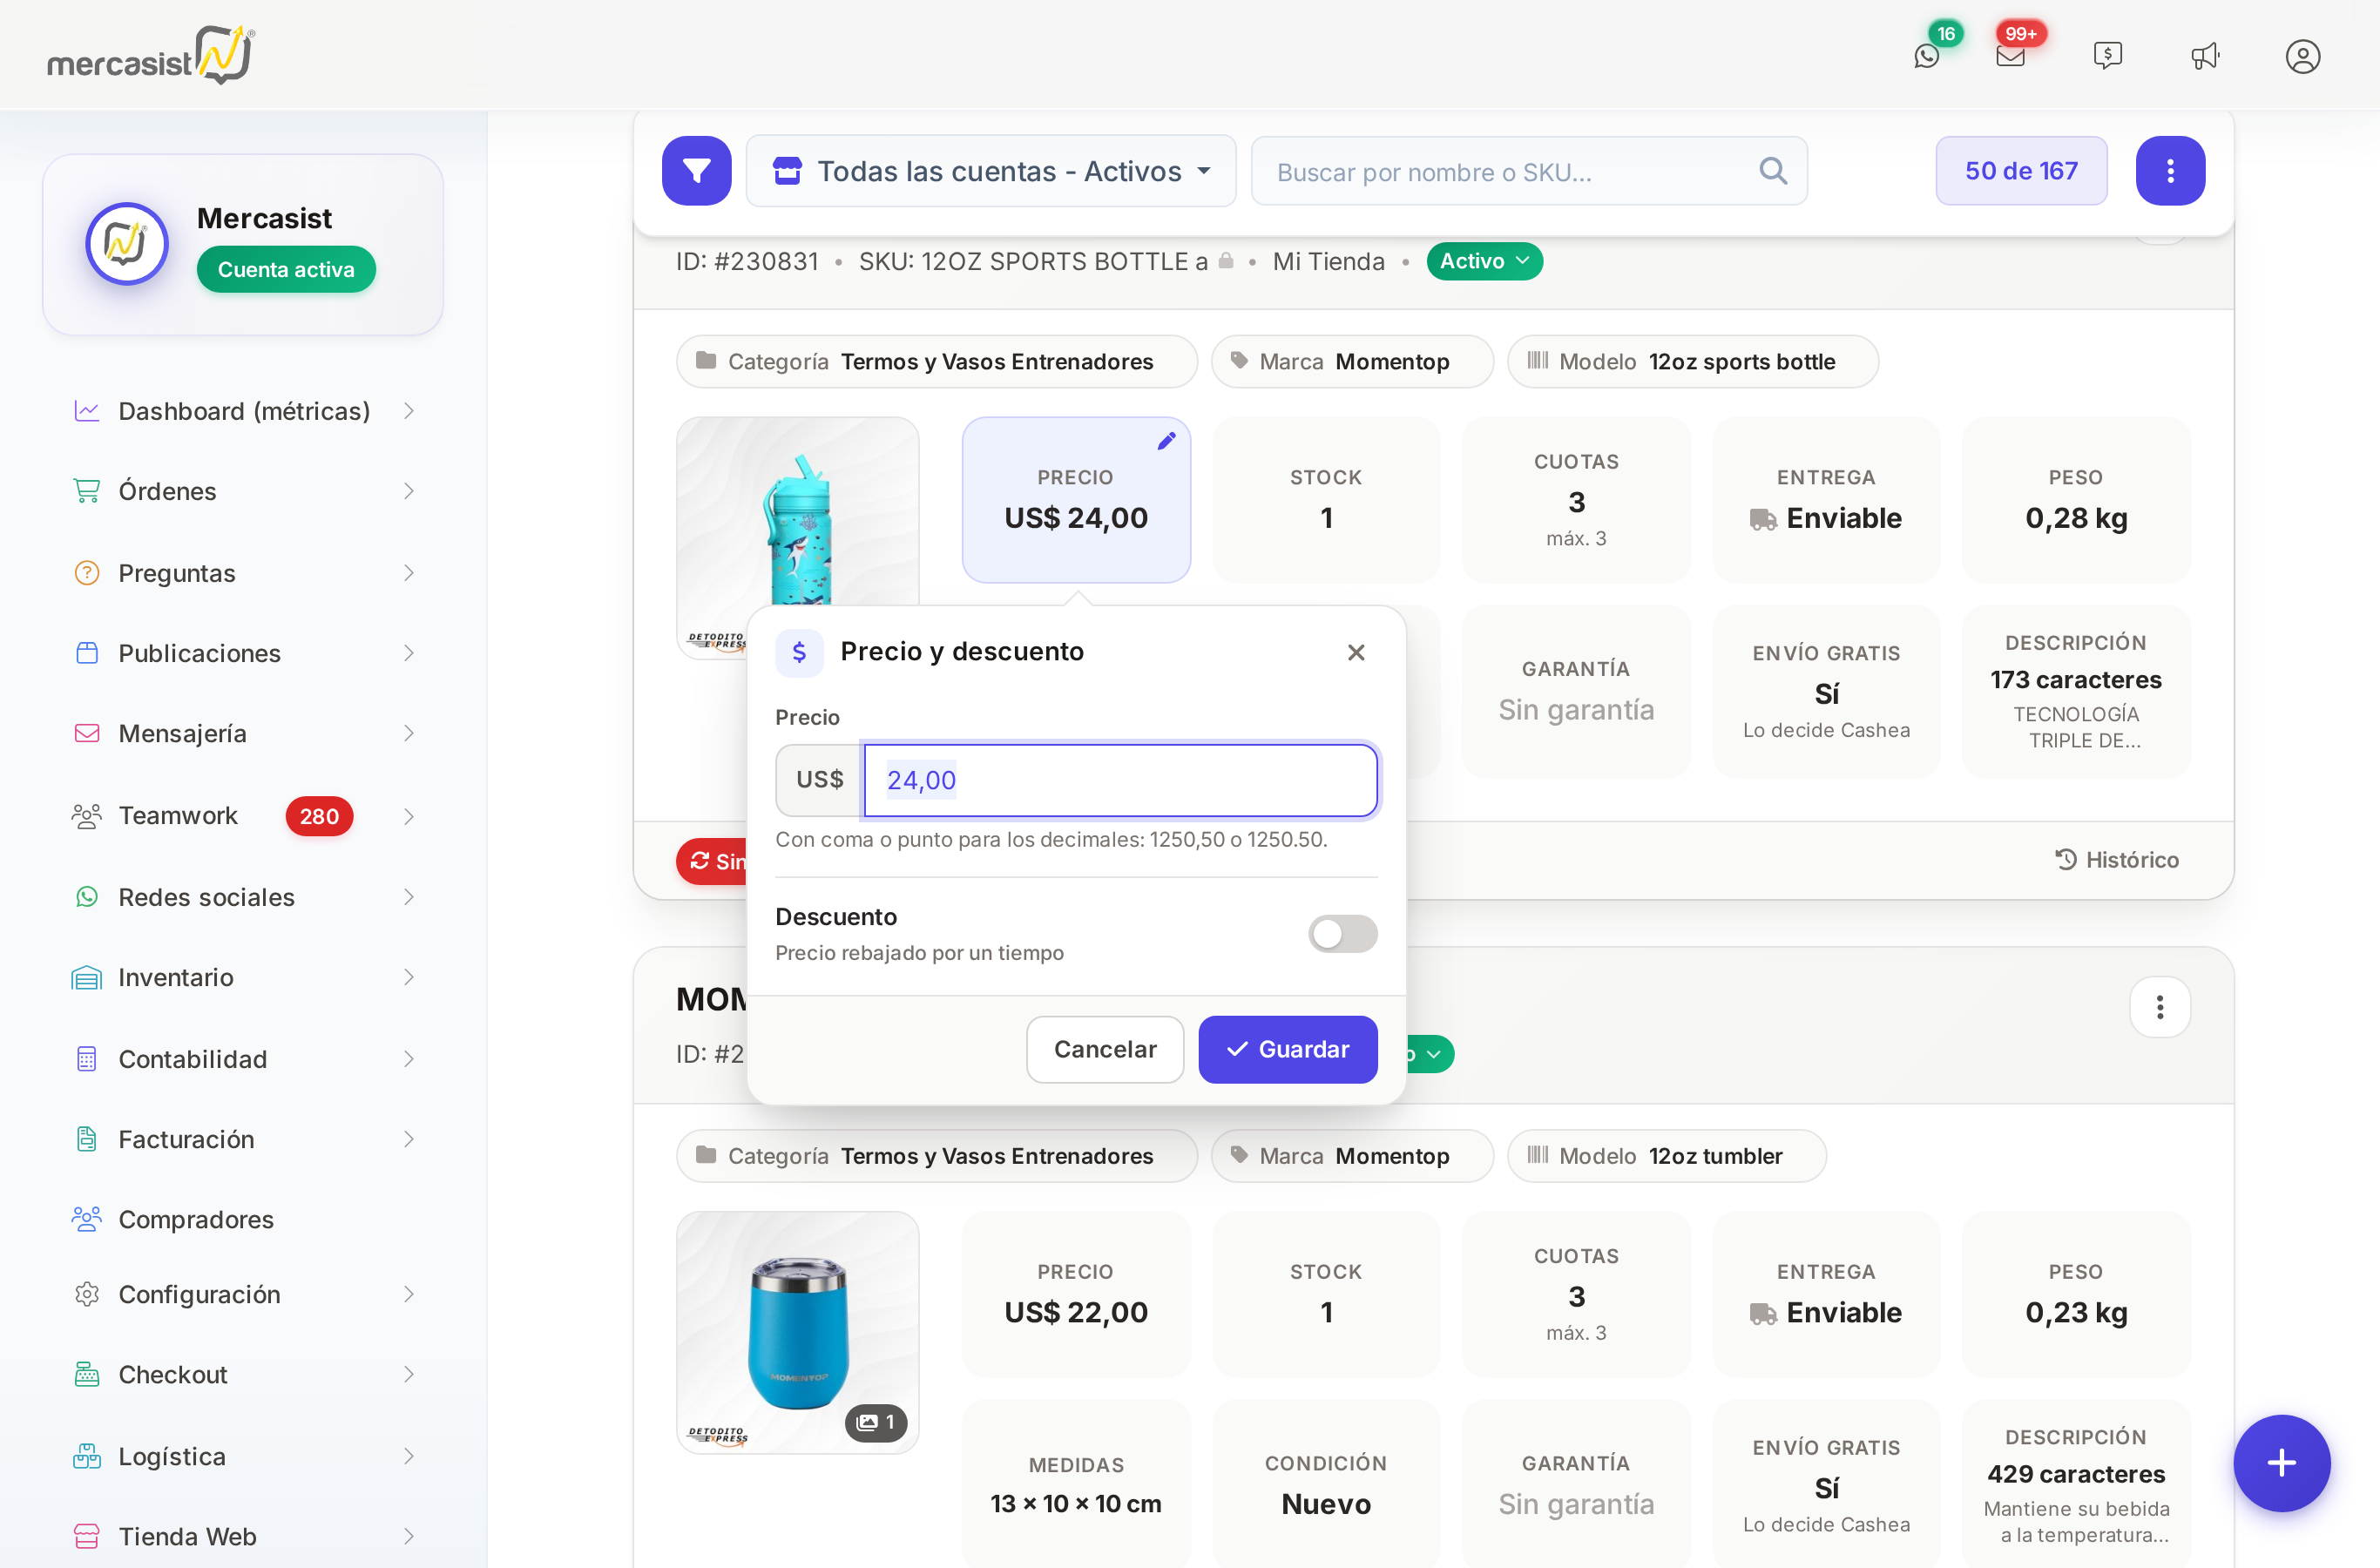Click the Precio input field showing 24,00
Viewport: 2380px width, 1568px height.
click(1120, 780)
